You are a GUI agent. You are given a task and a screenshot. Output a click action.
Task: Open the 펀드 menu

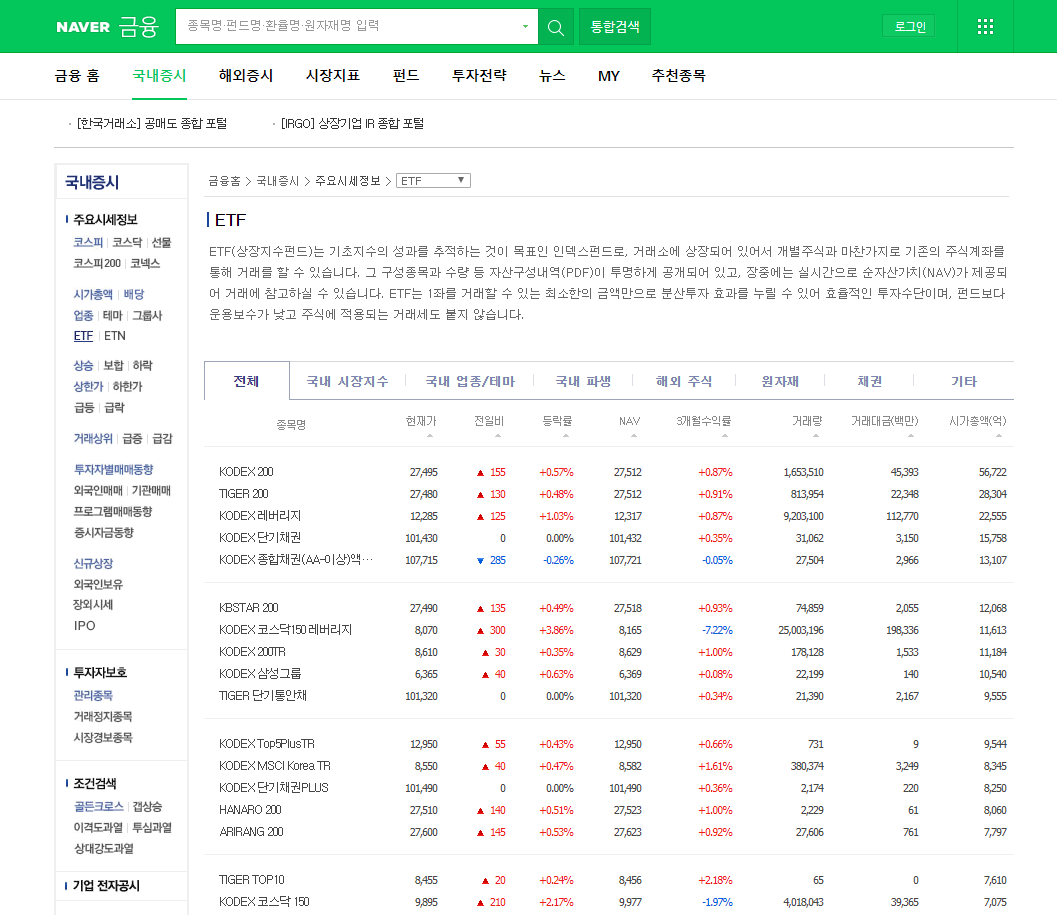tap(406, 76)
